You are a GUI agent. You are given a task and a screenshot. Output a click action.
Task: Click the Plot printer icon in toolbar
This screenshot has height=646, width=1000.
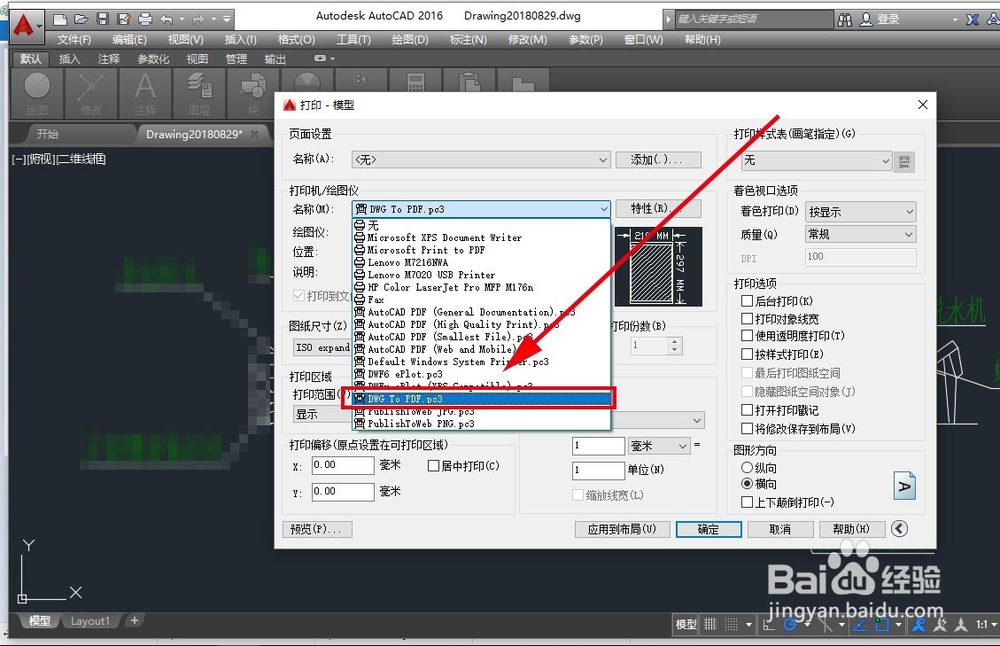pyautogui.click(x=145, y=19)
